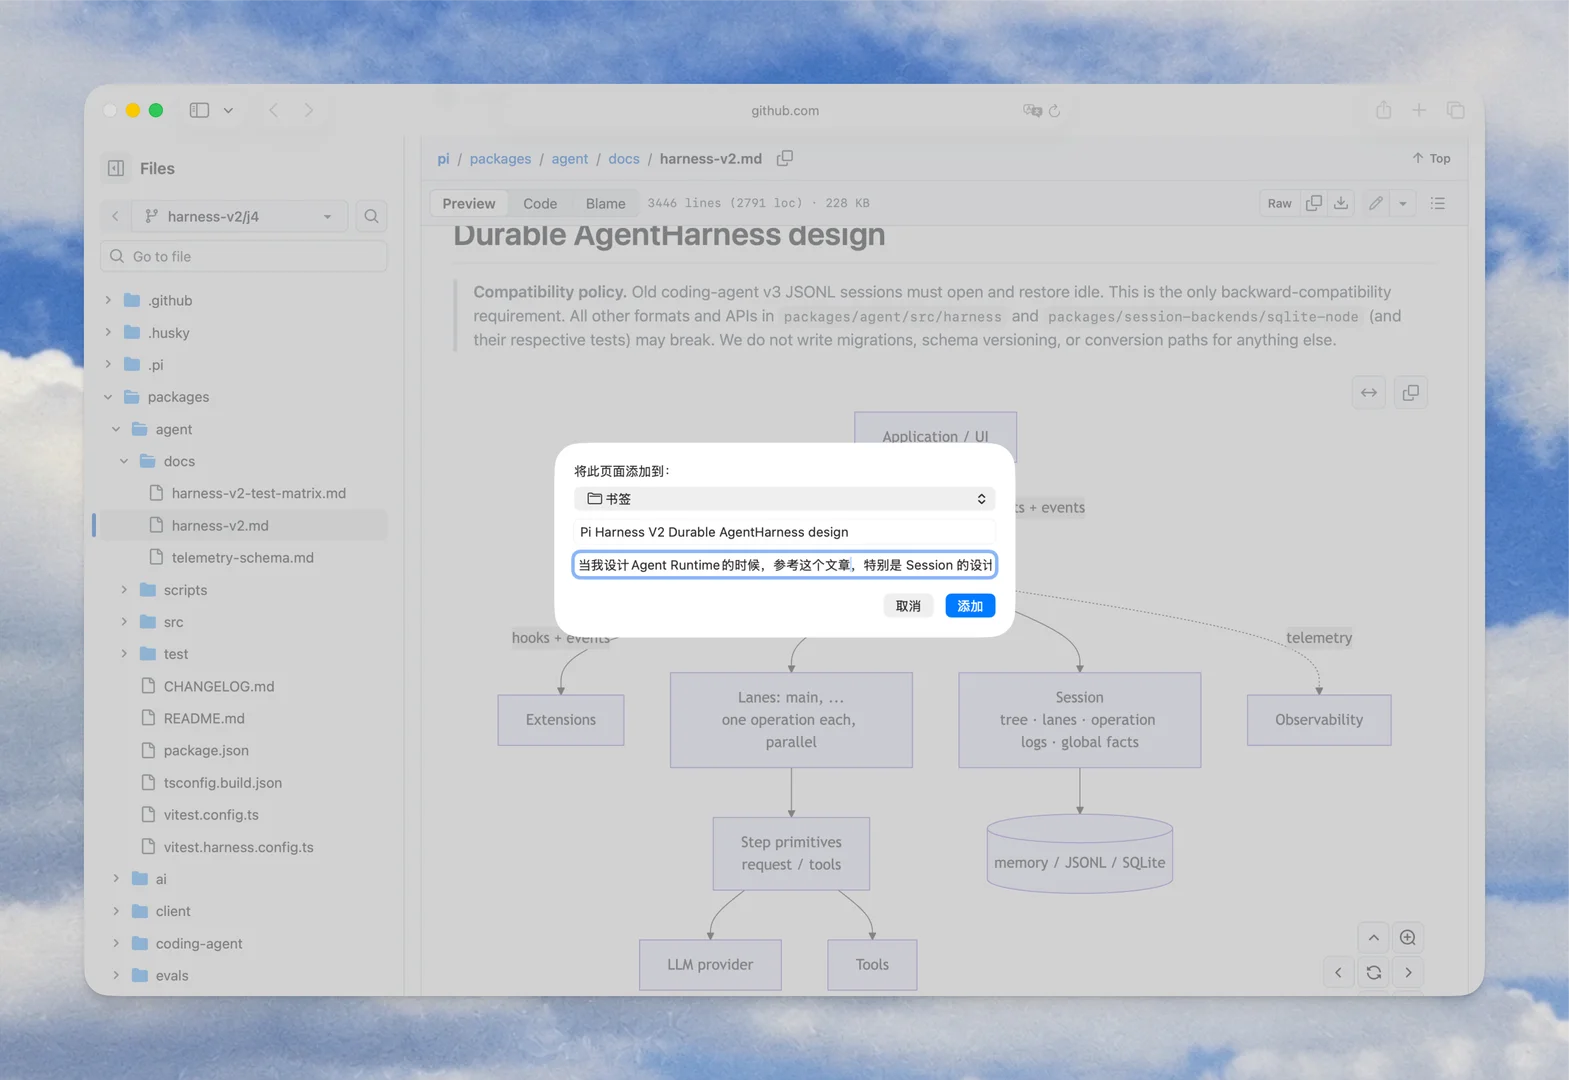Click the Raw button
1569x1080 pixels.
click(1279, 203)
